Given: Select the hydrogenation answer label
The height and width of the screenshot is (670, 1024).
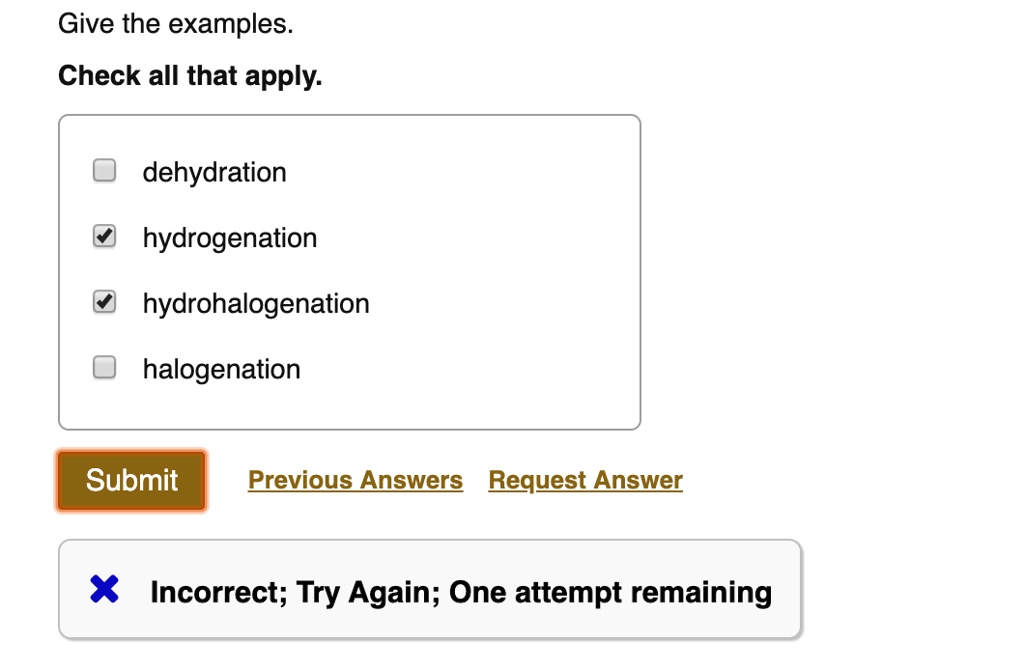Looking at the screenshot, I should [230, 238].
